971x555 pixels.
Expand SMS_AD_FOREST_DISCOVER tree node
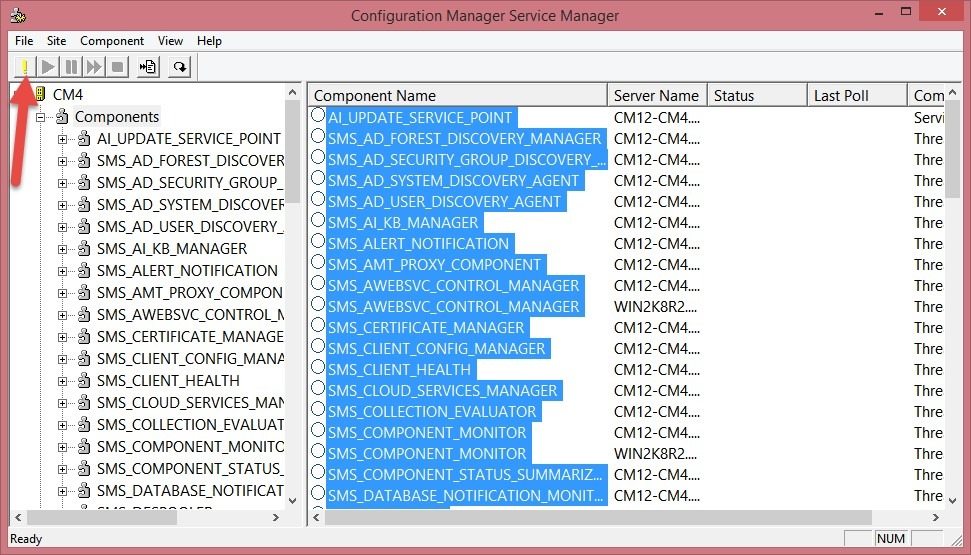(63, 161)
